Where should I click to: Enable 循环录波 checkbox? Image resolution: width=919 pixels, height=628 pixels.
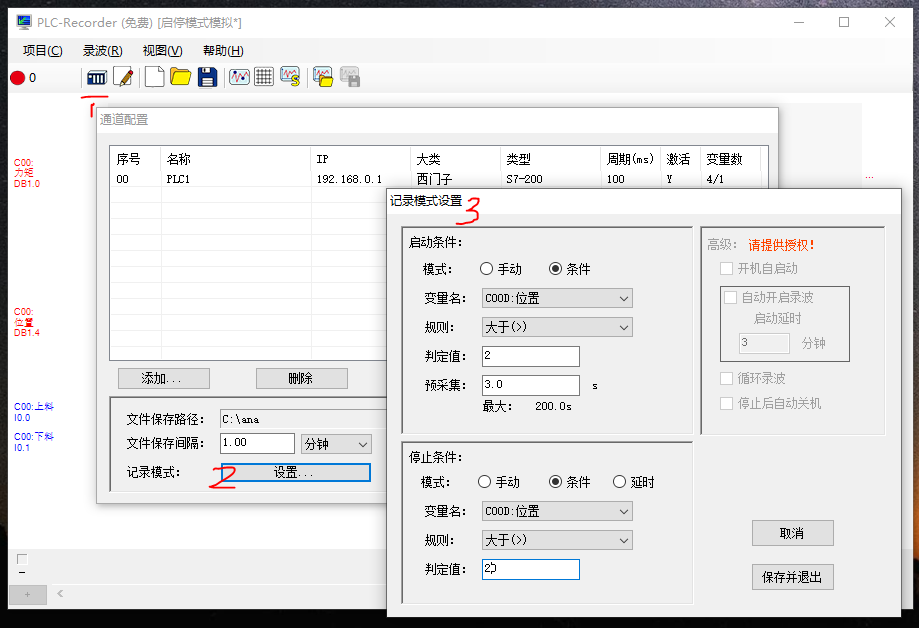[726, 378]
